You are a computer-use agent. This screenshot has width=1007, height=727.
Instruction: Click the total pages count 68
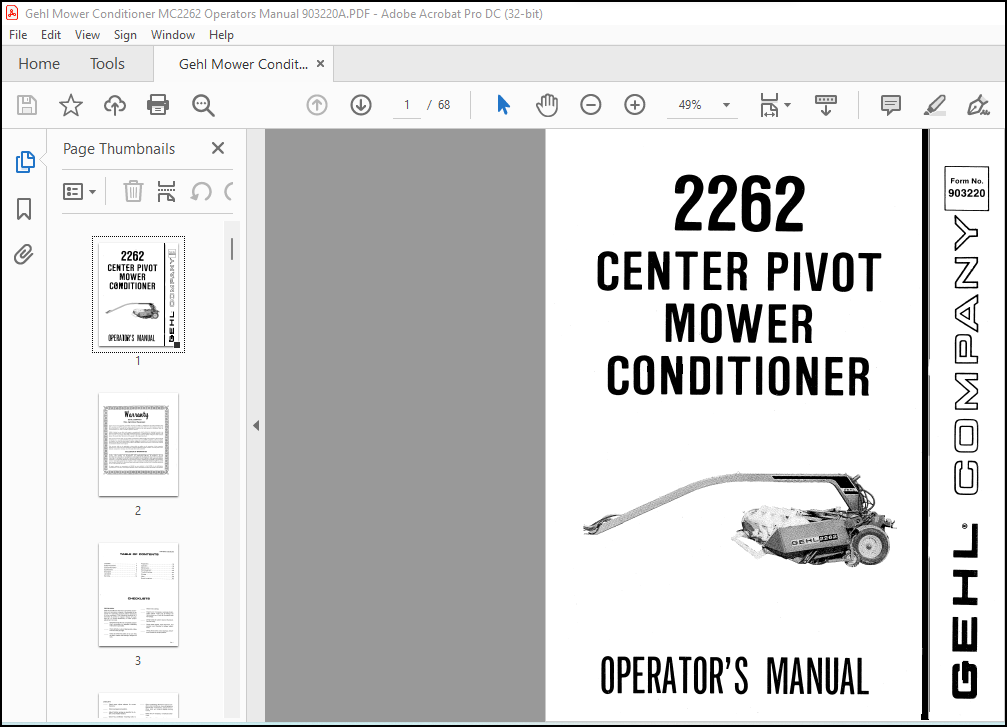444,105
